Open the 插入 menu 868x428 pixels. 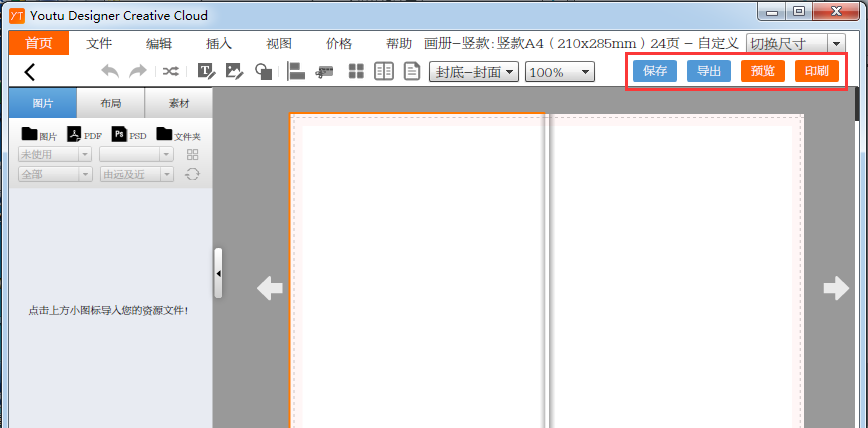point(219,44)
